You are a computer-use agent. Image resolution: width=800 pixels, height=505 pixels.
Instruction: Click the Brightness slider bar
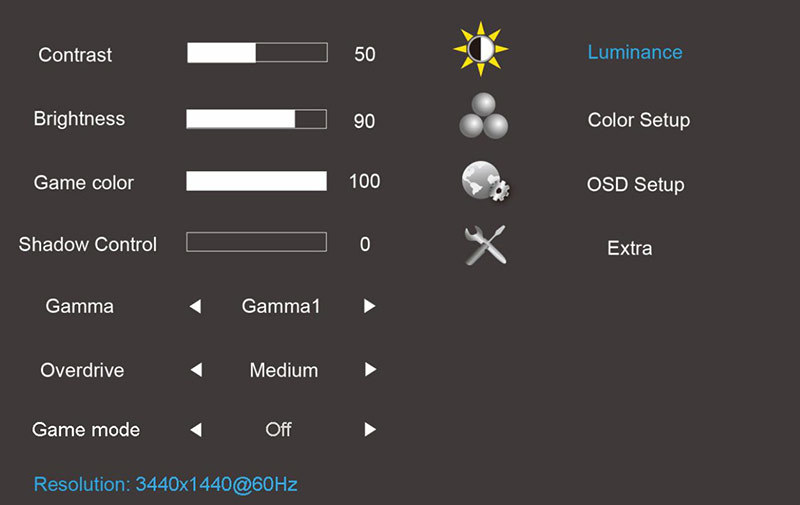click(x=256, y=119)
